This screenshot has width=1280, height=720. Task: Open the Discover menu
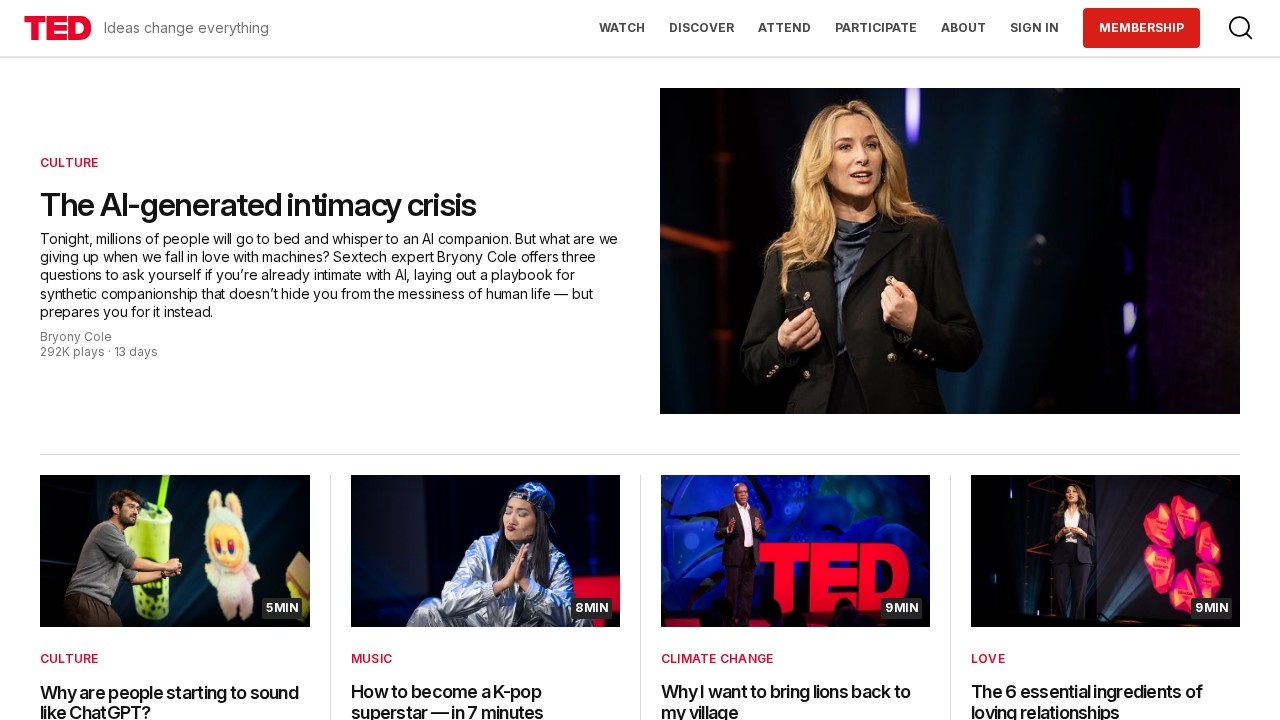pos(701,28)
